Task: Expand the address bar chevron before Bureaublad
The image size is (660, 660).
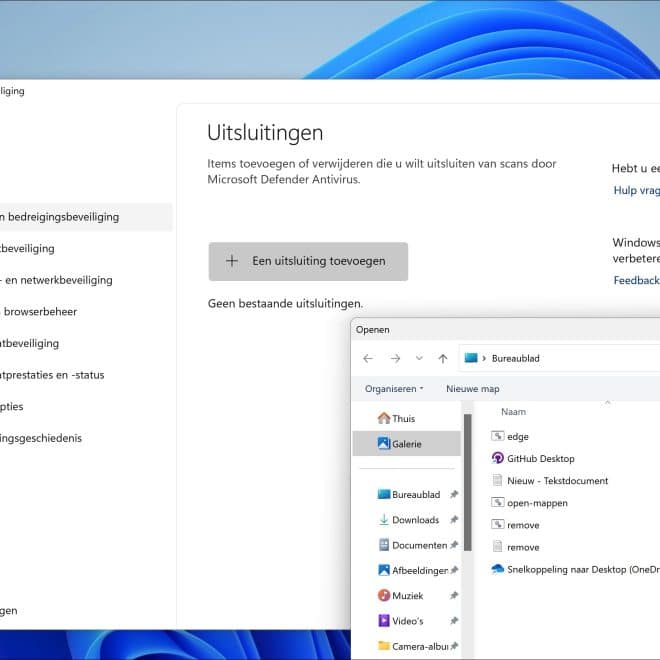Action: (484, 358)
